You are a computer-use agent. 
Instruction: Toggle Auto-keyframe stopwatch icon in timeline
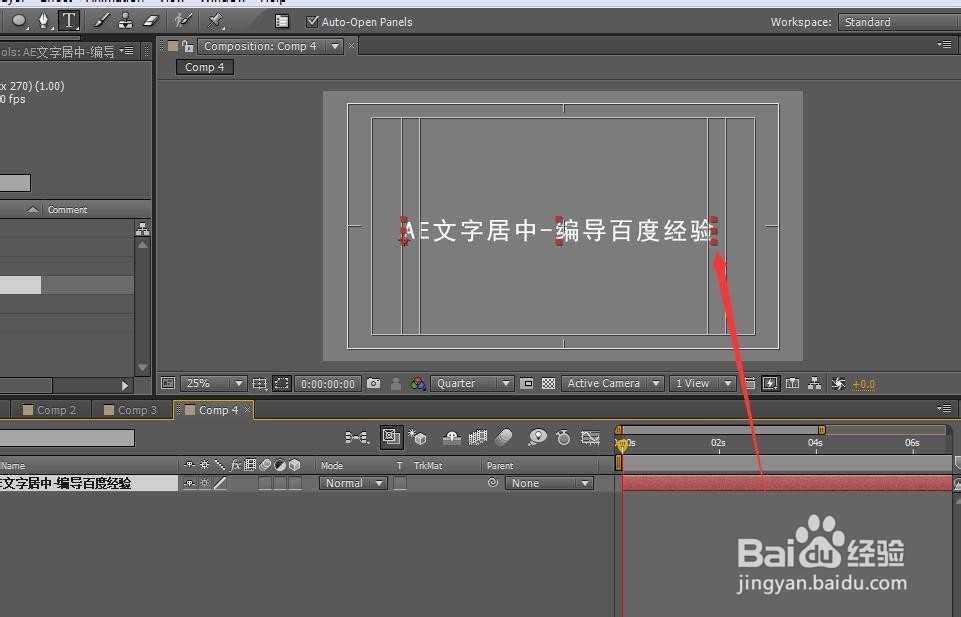564,437
